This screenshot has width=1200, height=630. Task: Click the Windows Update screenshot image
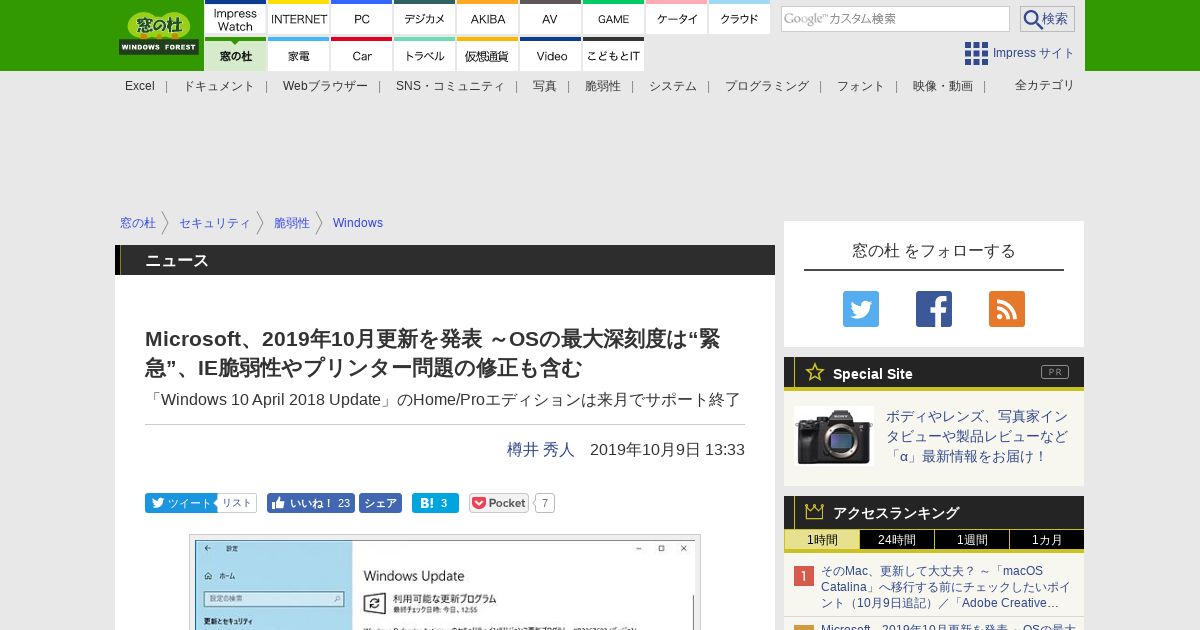pyautogui.click(x=445, y=582)
